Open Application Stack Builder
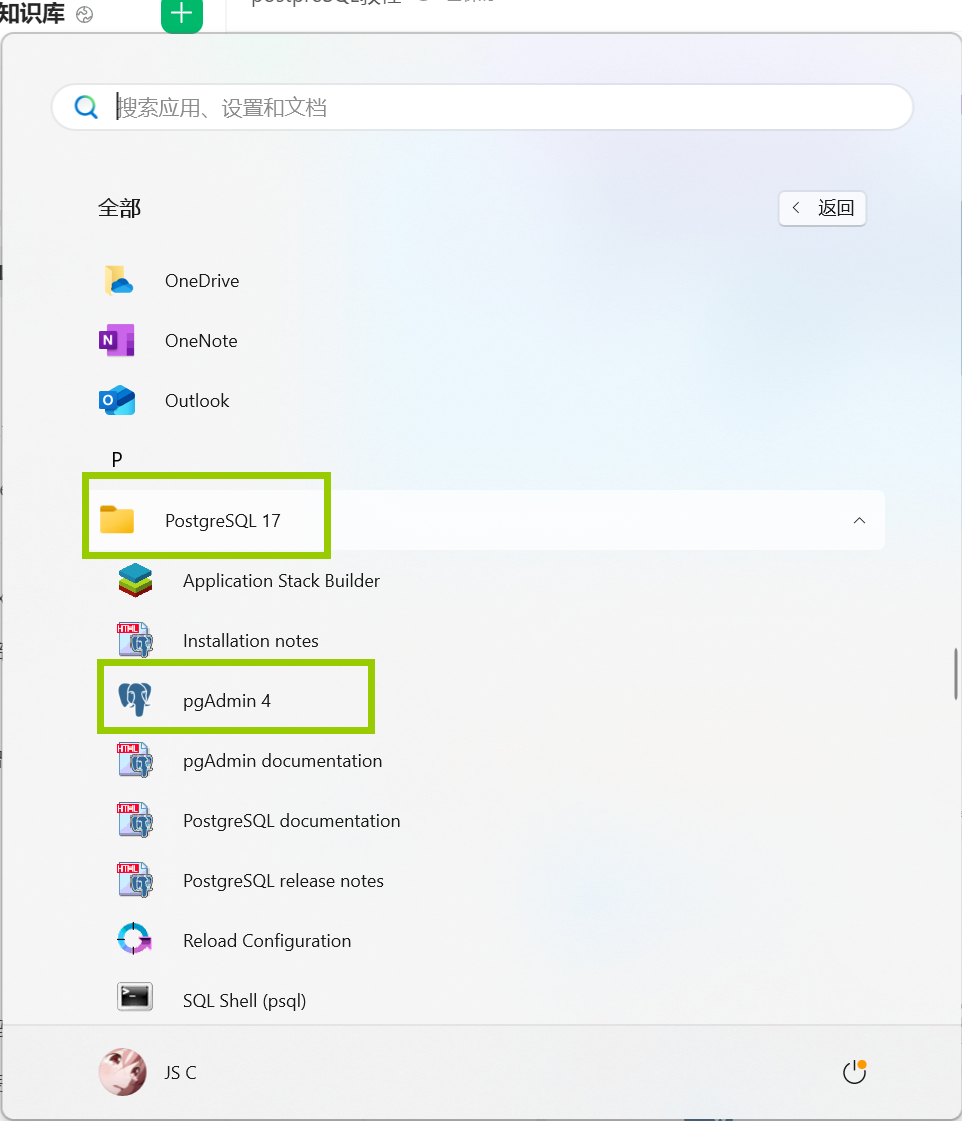This screenshot has width=962, height=1121. 281,581
